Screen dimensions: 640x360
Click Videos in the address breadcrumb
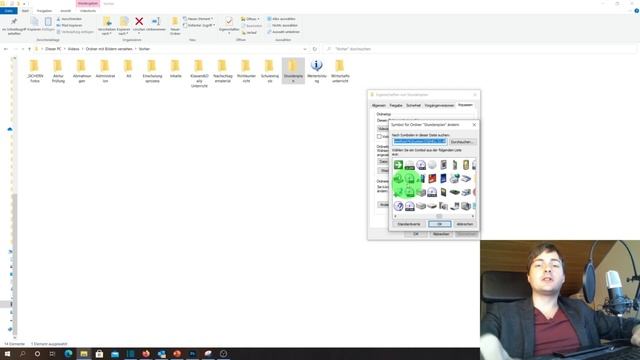[73, 49]
